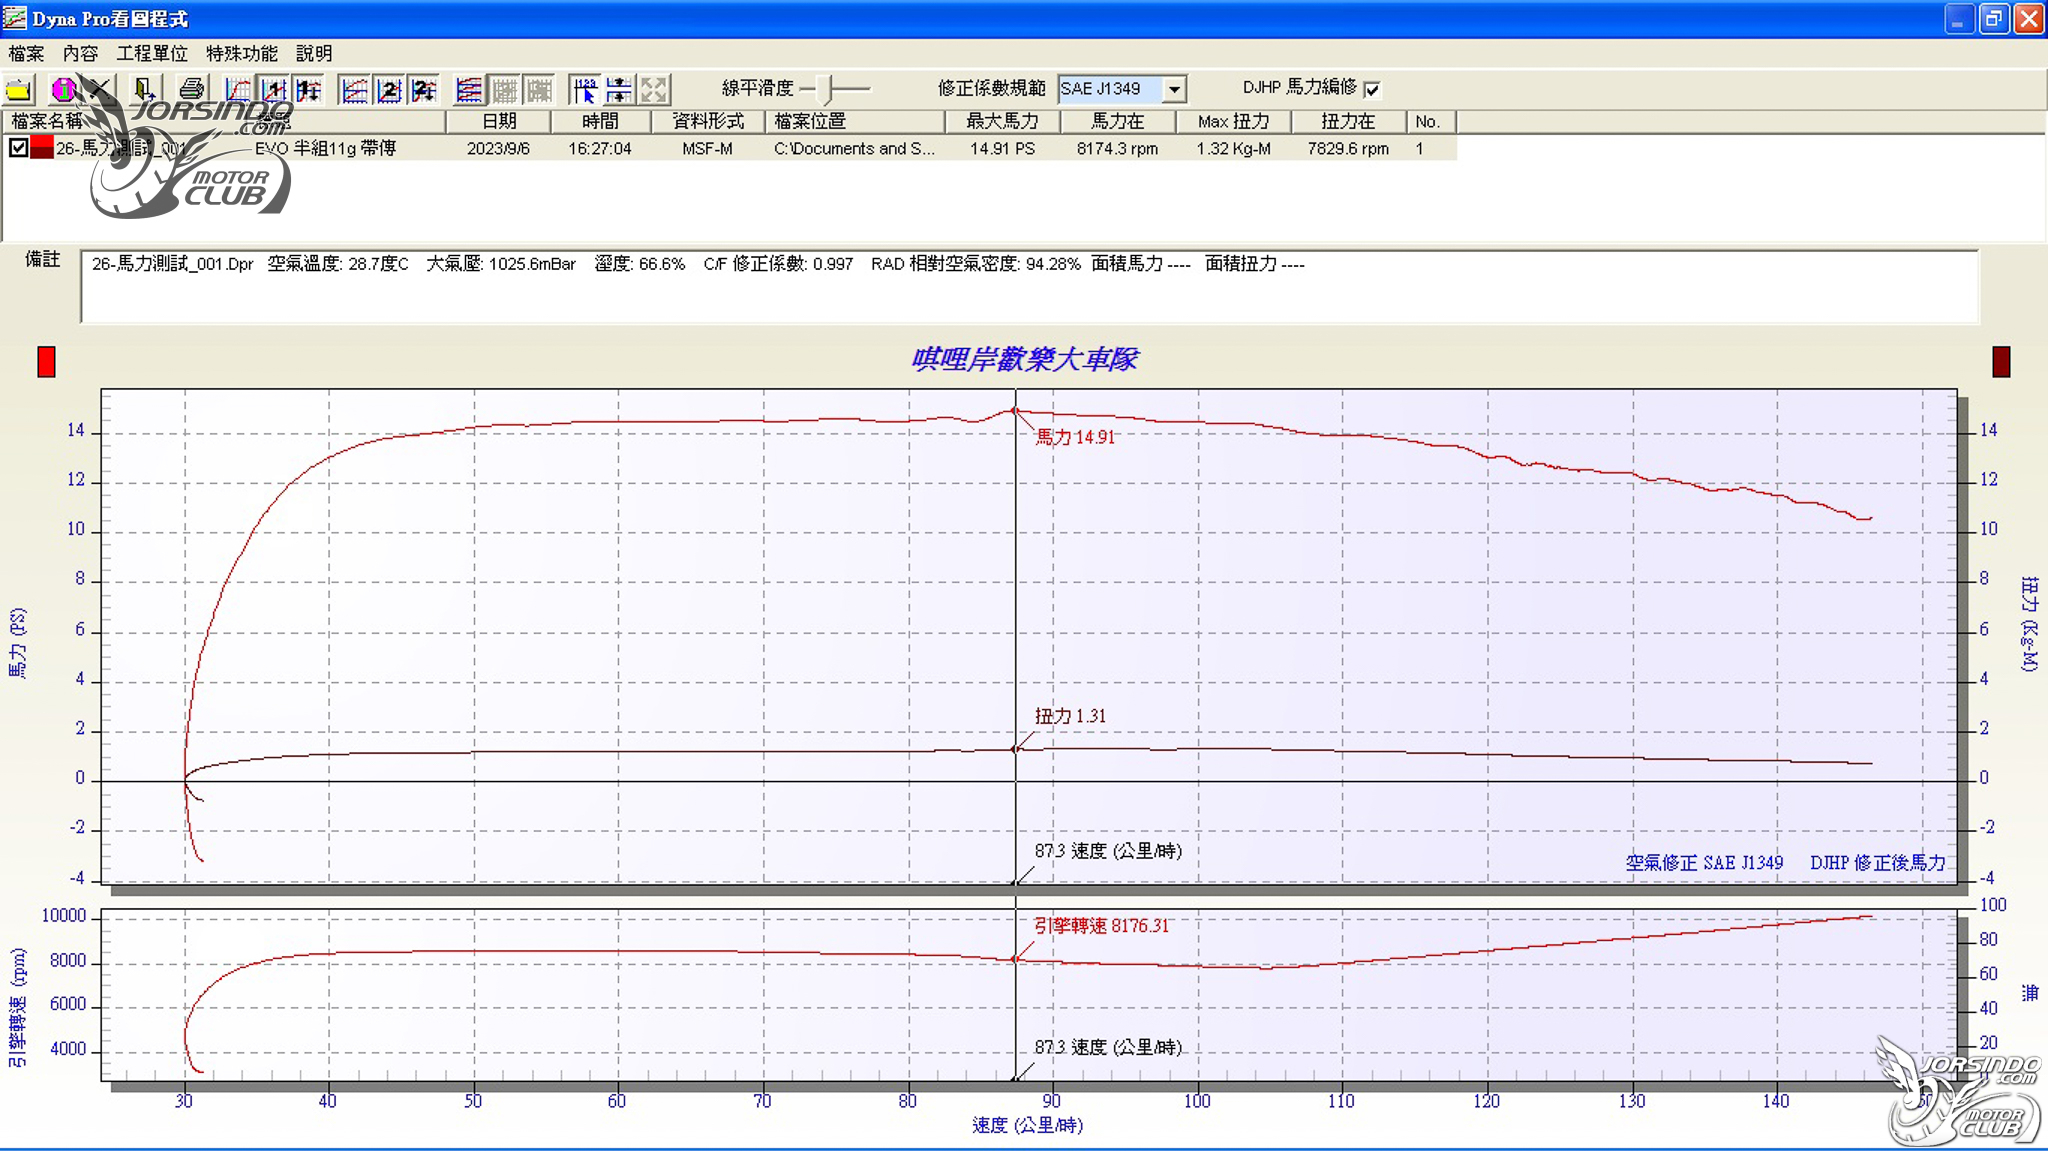Screen dimensions: 2048x1151
Task: Toggle the checkbox for run 26-馬力測試_001
Action: [18, 148]
